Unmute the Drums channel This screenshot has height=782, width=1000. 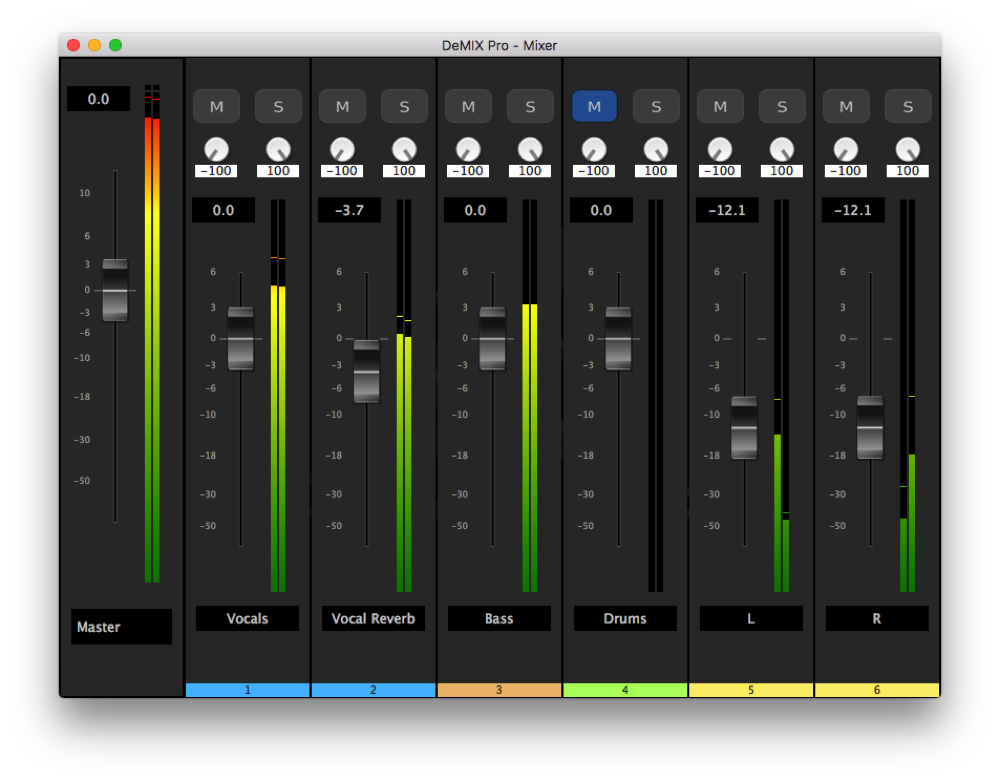click(594, 107)
